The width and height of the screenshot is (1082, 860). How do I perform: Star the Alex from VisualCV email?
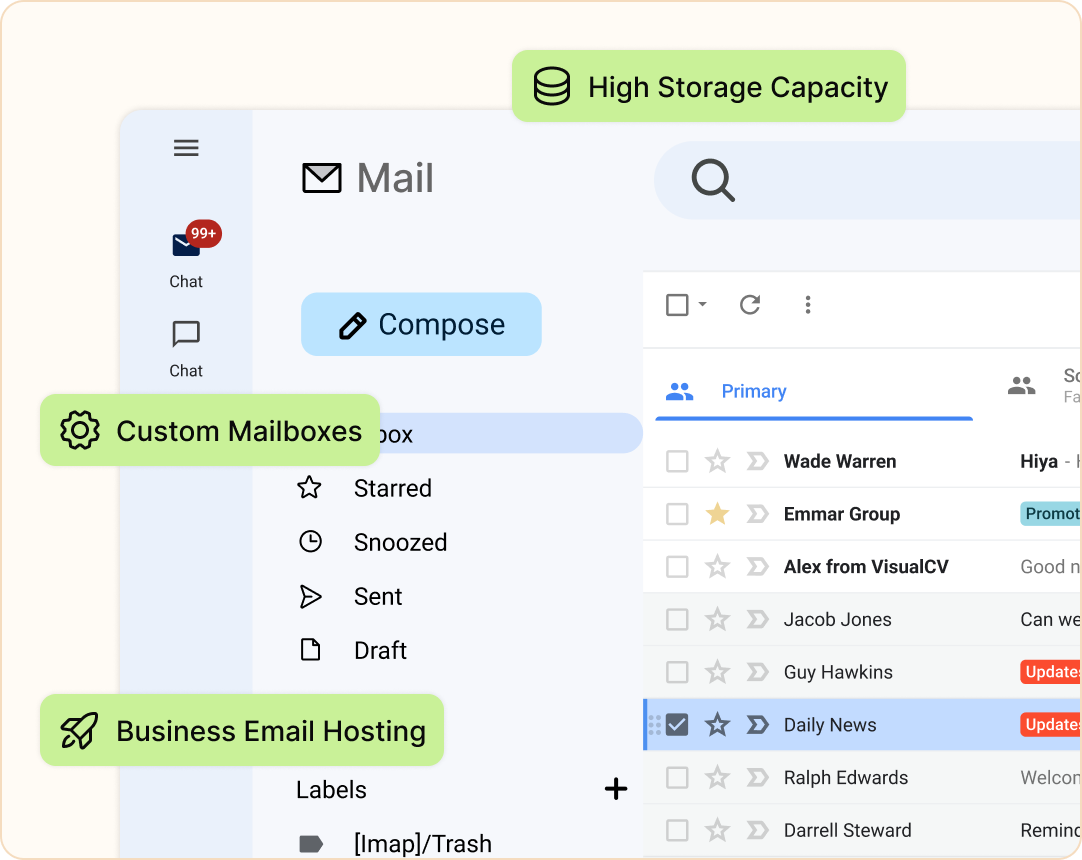718,567
